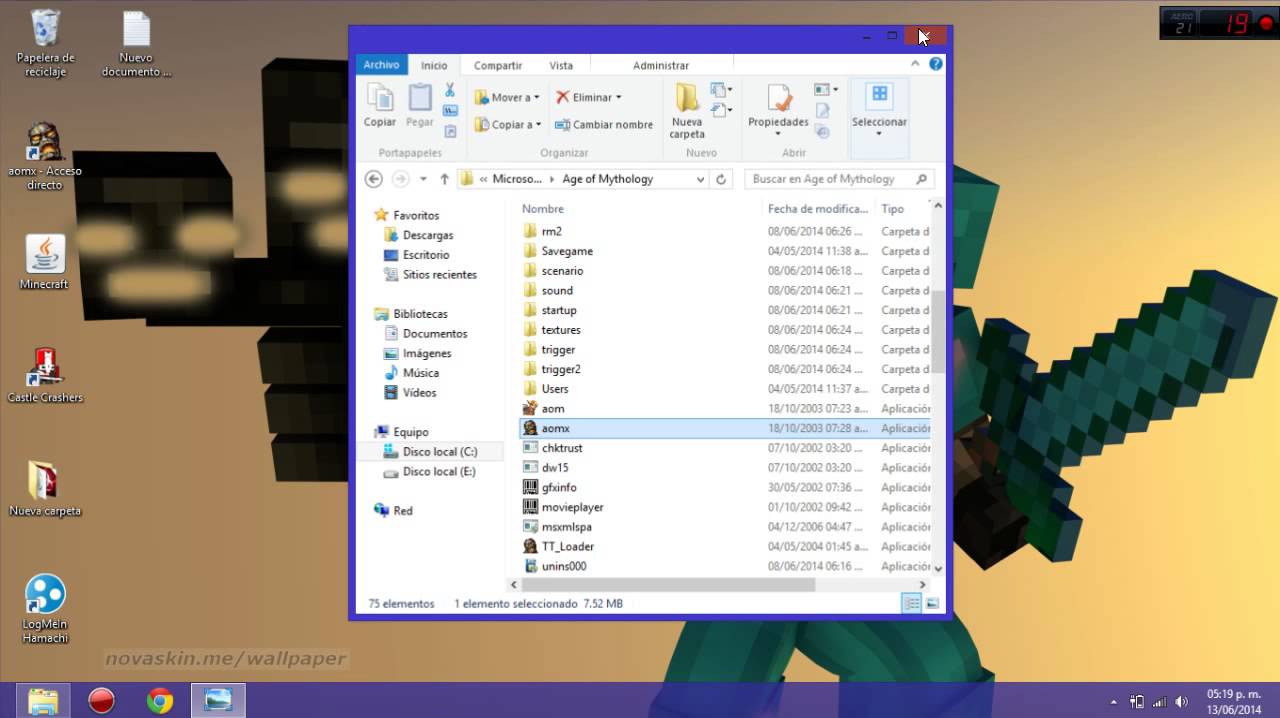Click Cambiar nombre in the ribbon
The height and width of the screenshot is (718, 1280).
pyautogui.click(x=604, y=124)
